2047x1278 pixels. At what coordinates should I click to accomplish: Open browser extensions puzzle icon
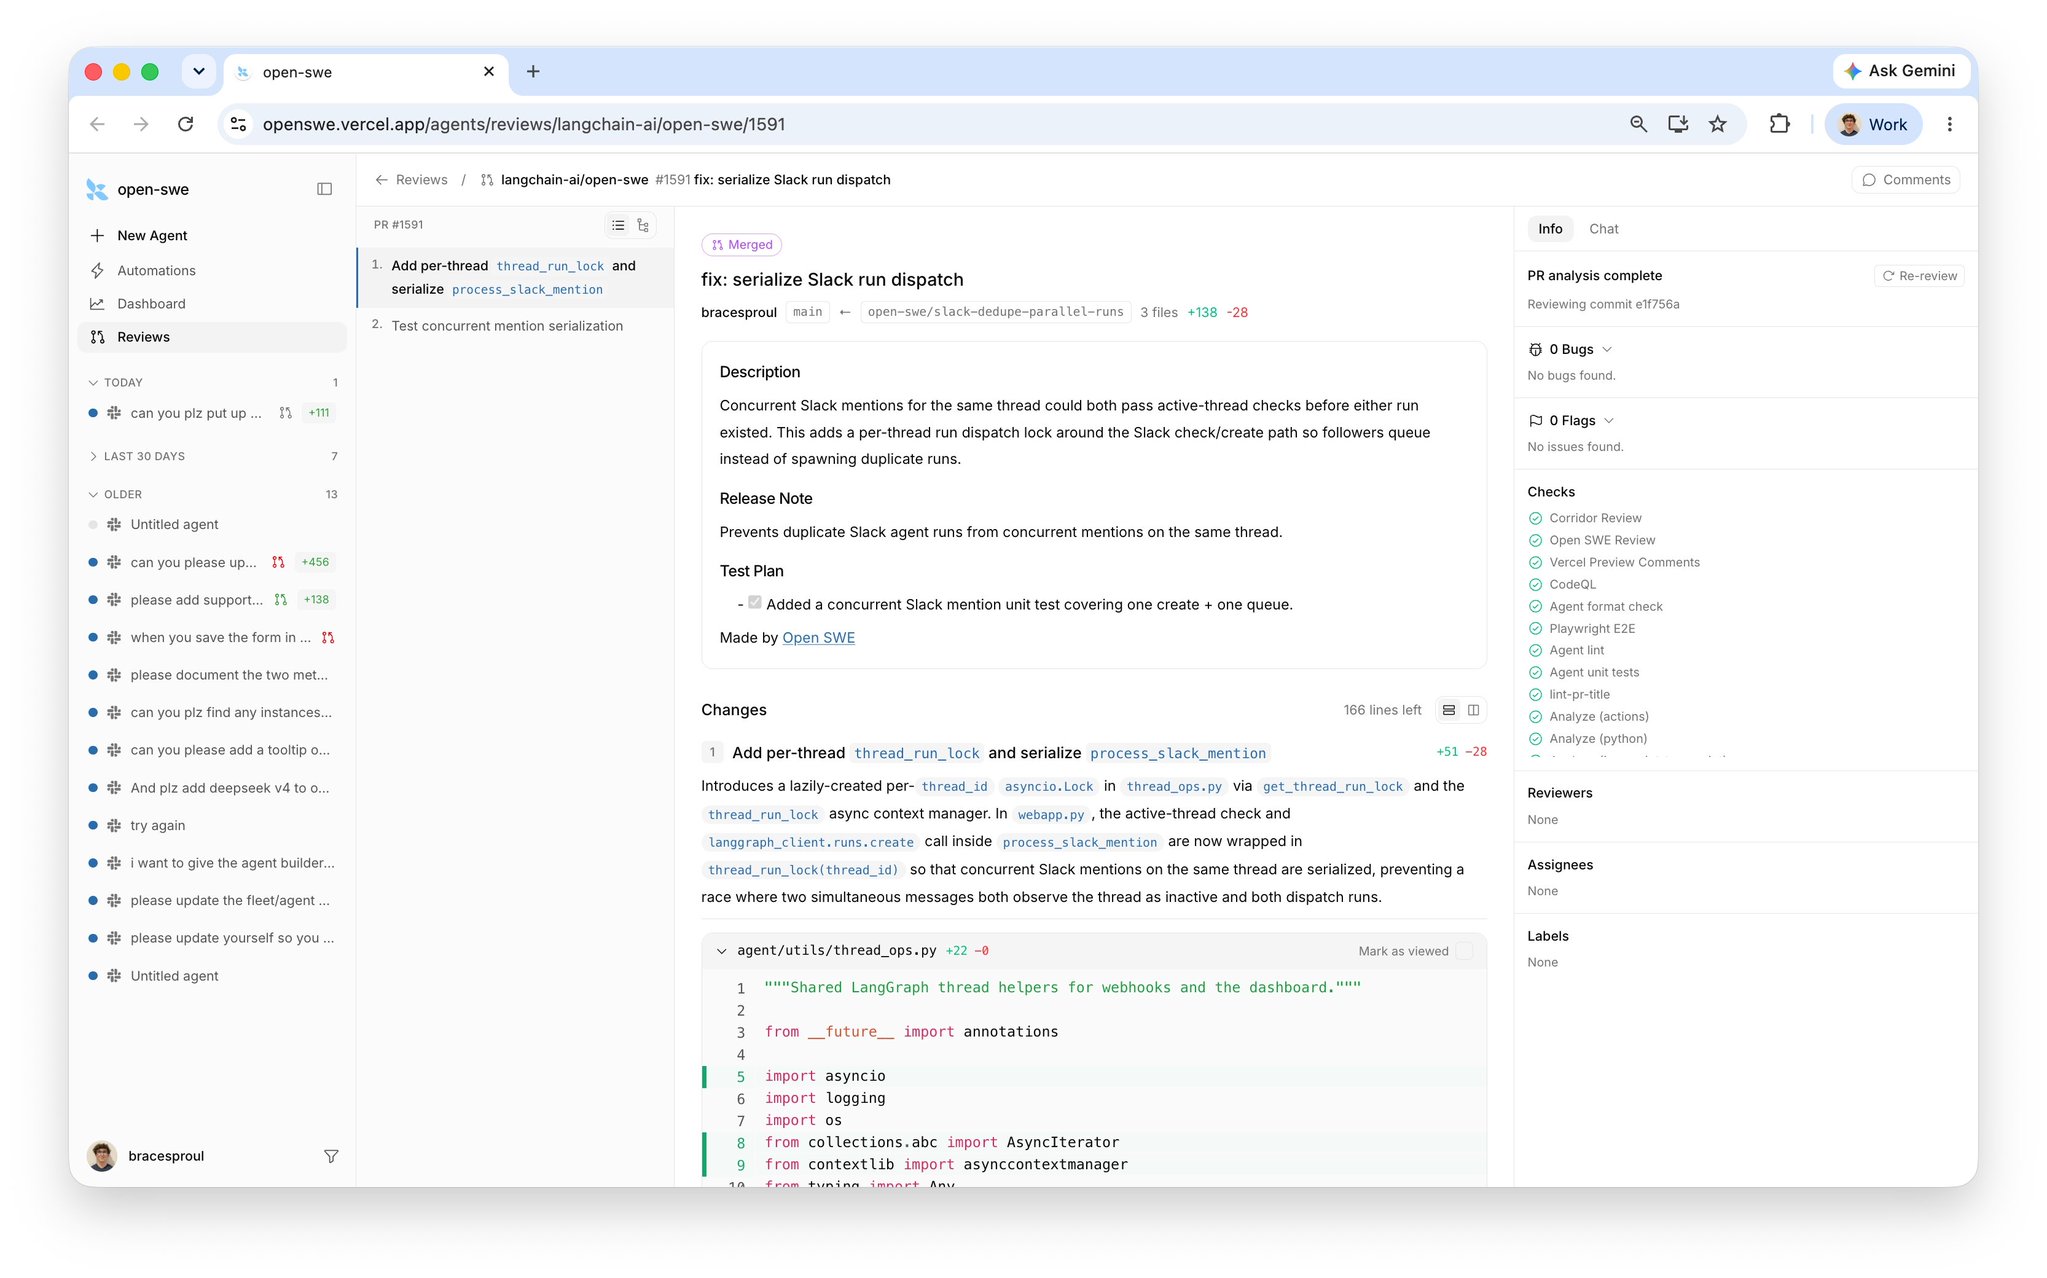[x=1779, y=124]
